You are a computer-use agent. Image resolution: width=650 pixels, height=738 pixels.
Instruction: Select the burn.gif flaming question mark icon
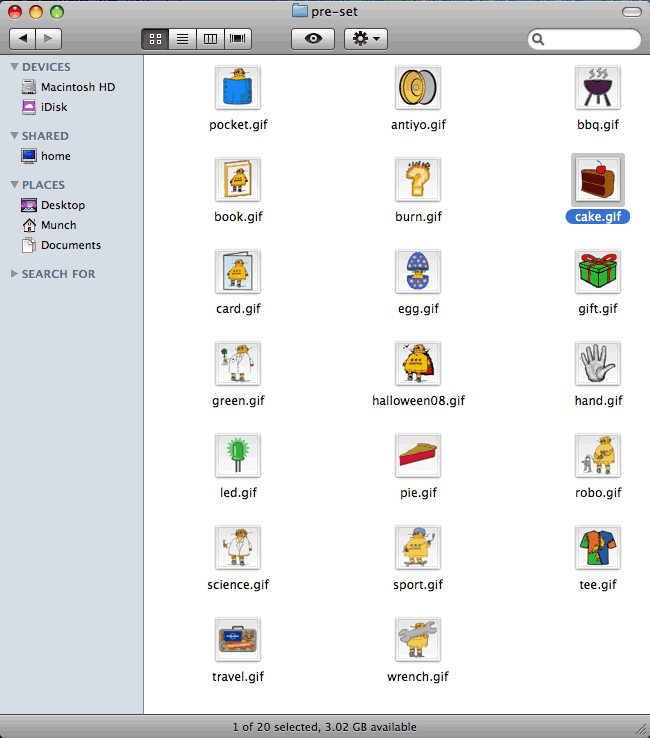point(418,179)
